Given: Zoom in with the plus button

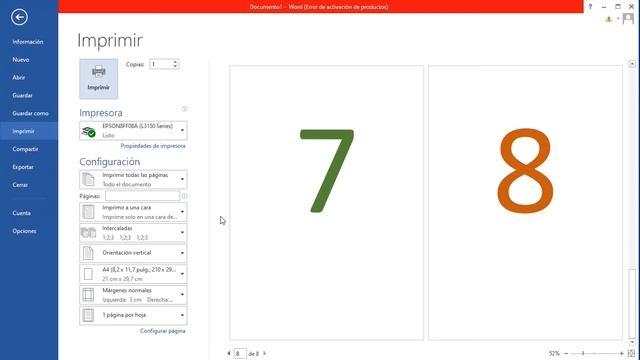Looking at the screenshot, I should click(x=622, y=353).
